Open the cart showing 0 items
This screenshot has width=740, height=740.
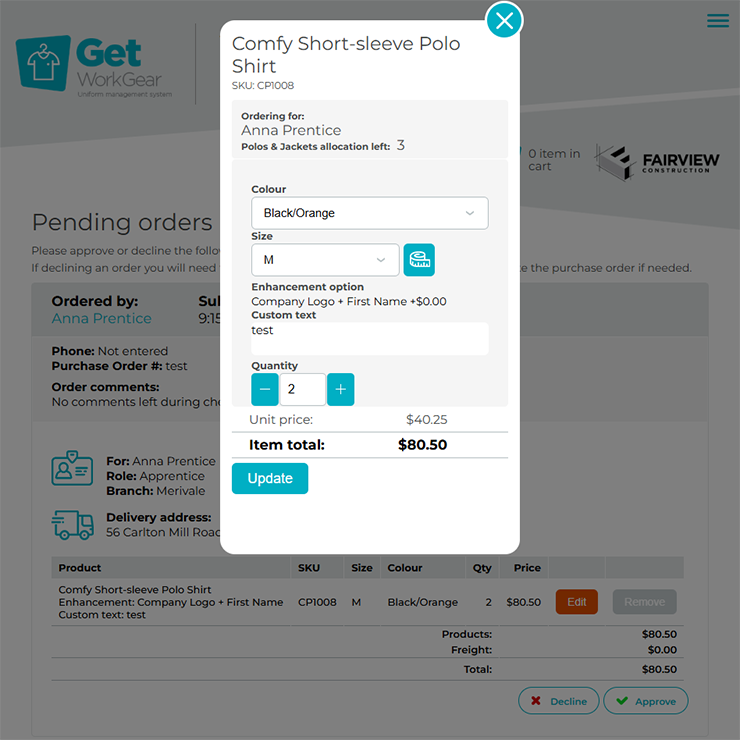tap(553, 160)
